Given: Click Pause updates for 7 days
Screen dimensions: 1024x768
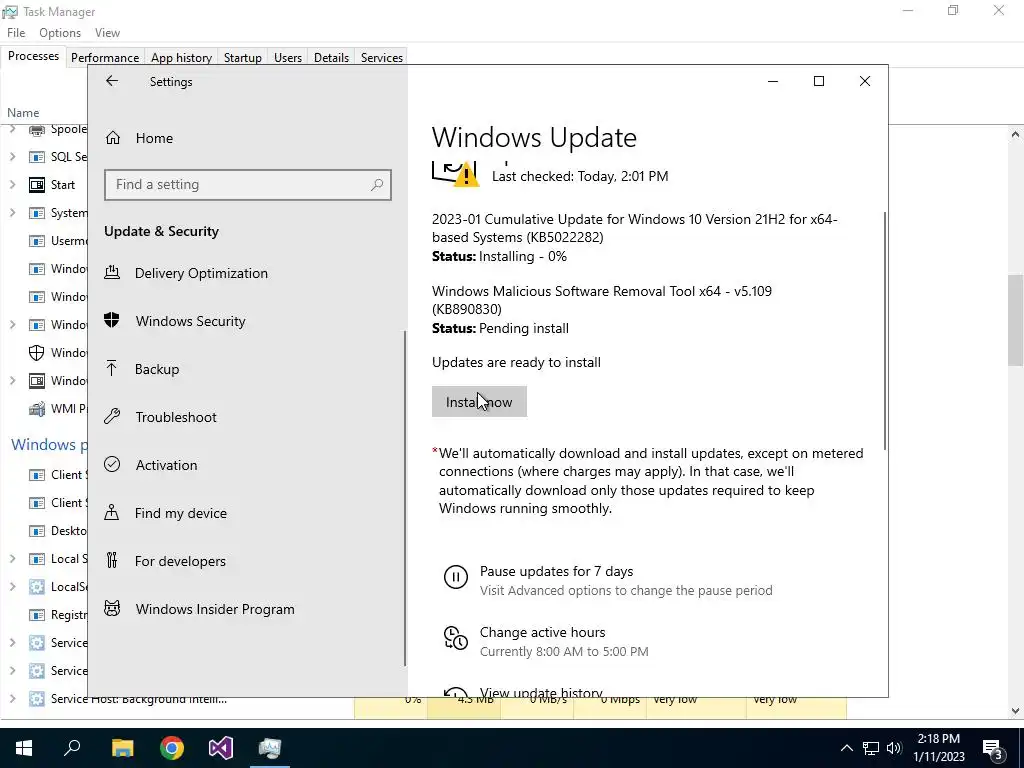Looking at the screenshot, I should pyautogui.click(x=556, y=571).
